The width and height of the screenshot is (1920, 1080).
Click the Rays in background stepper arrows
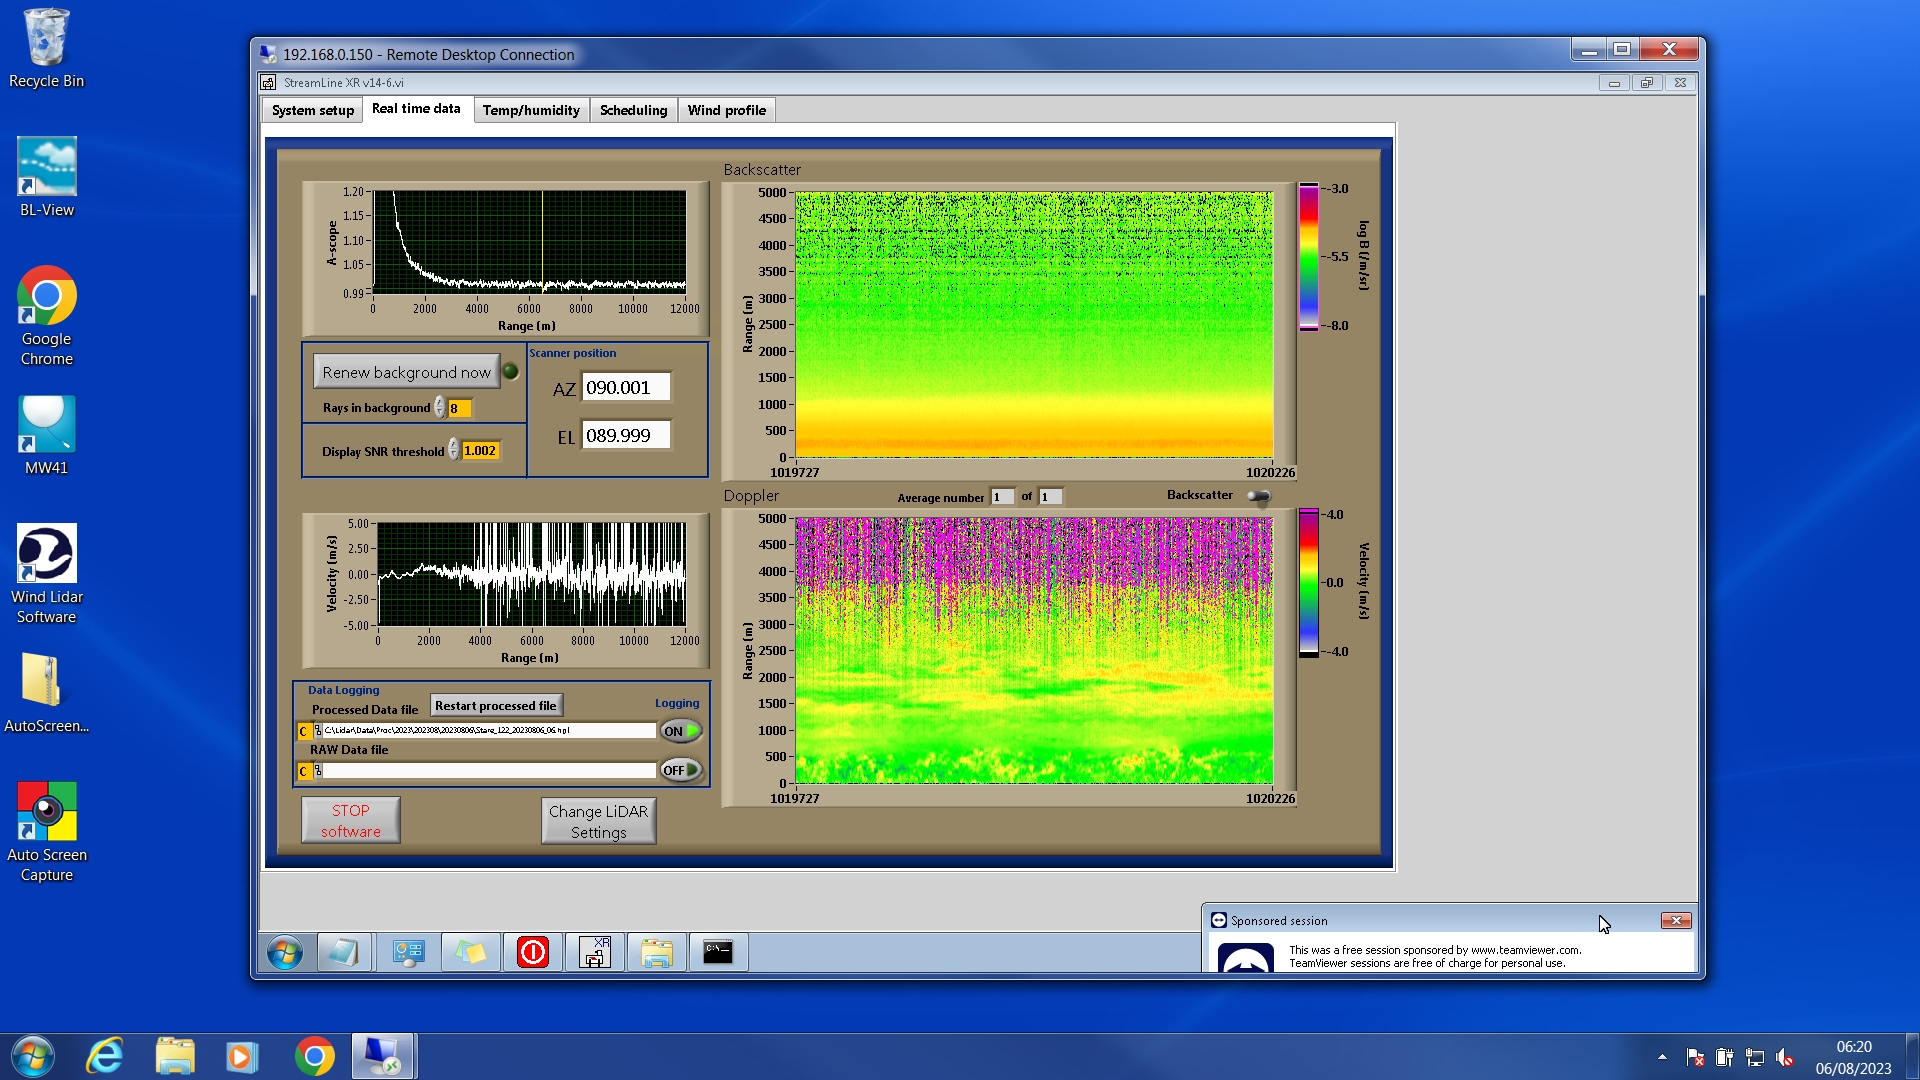[x=440, y=408]
